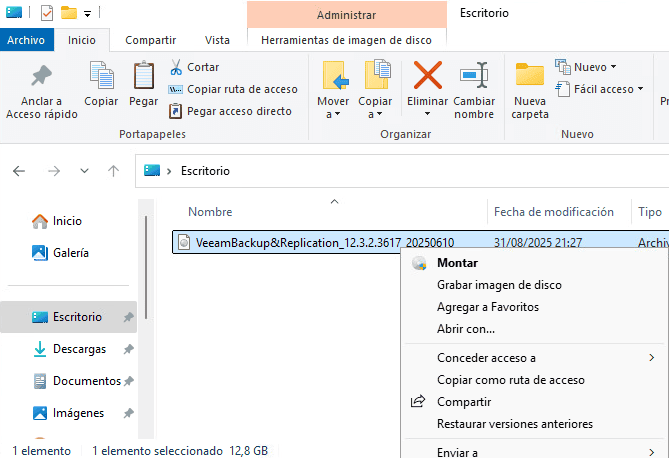Click the Cambiar nombre icon
669x458 pixels.
point(474,76)
